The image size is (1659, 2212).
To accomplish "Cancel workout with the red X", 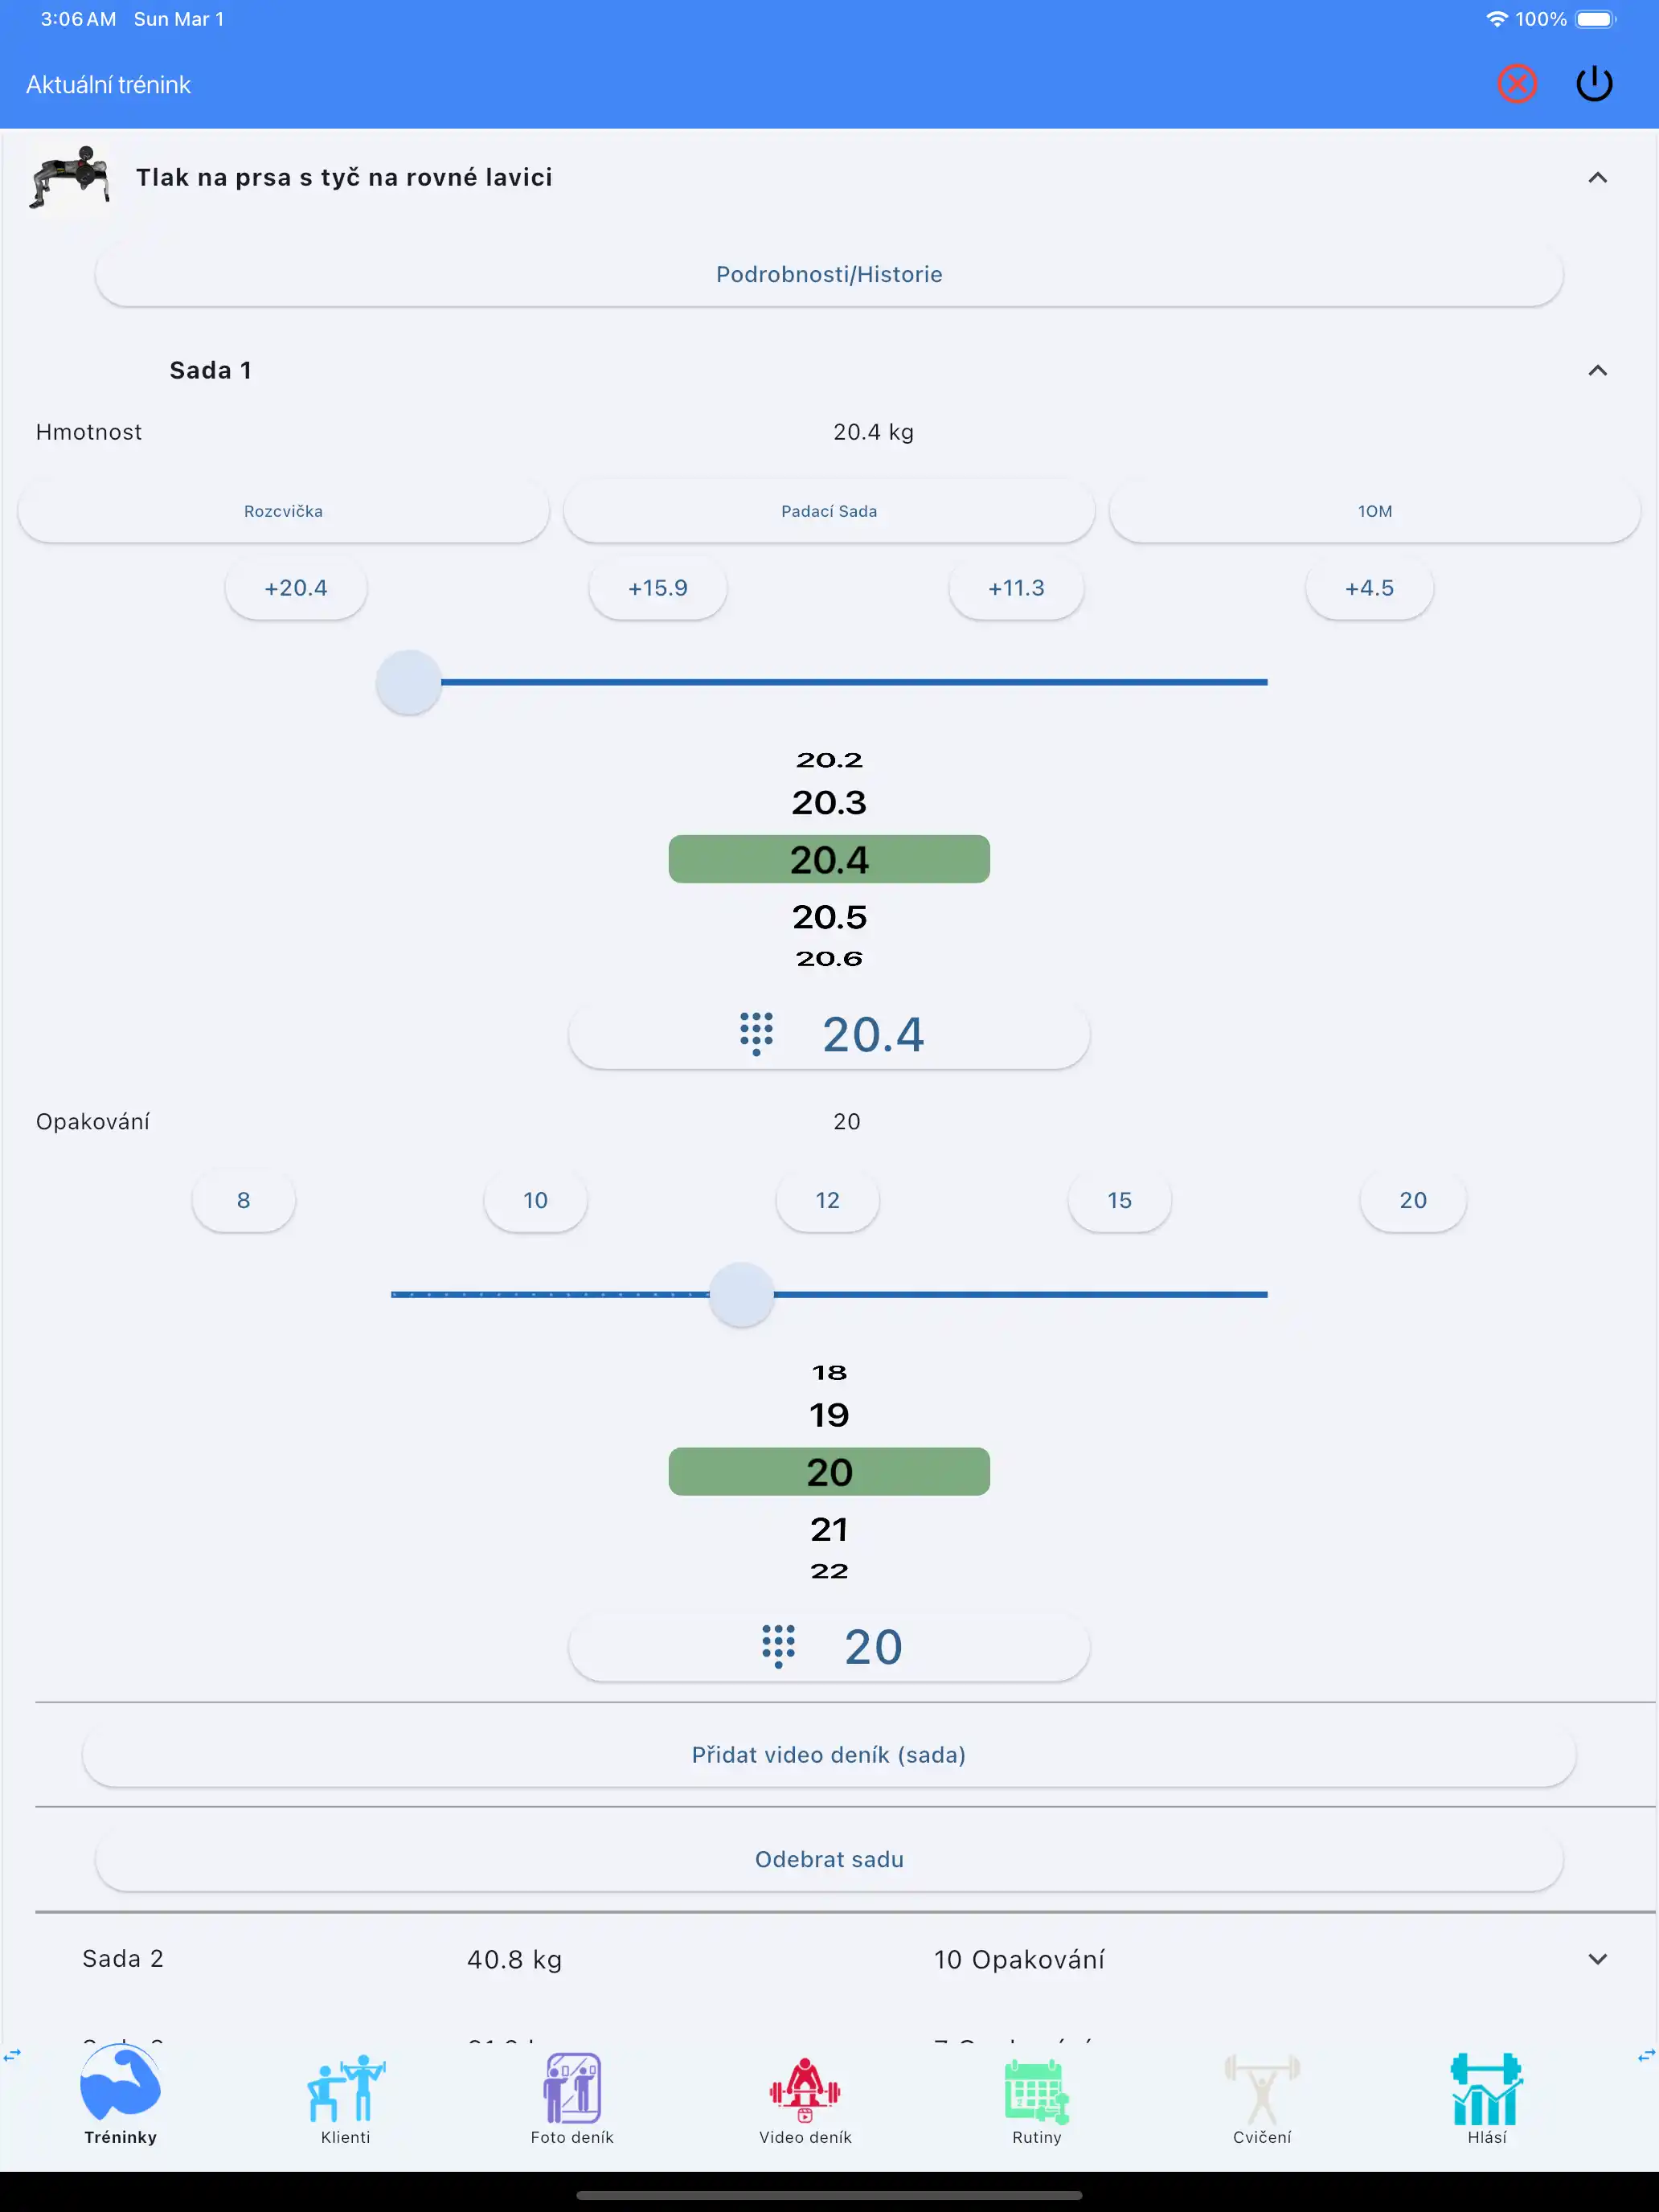I will coord(1517,84).
